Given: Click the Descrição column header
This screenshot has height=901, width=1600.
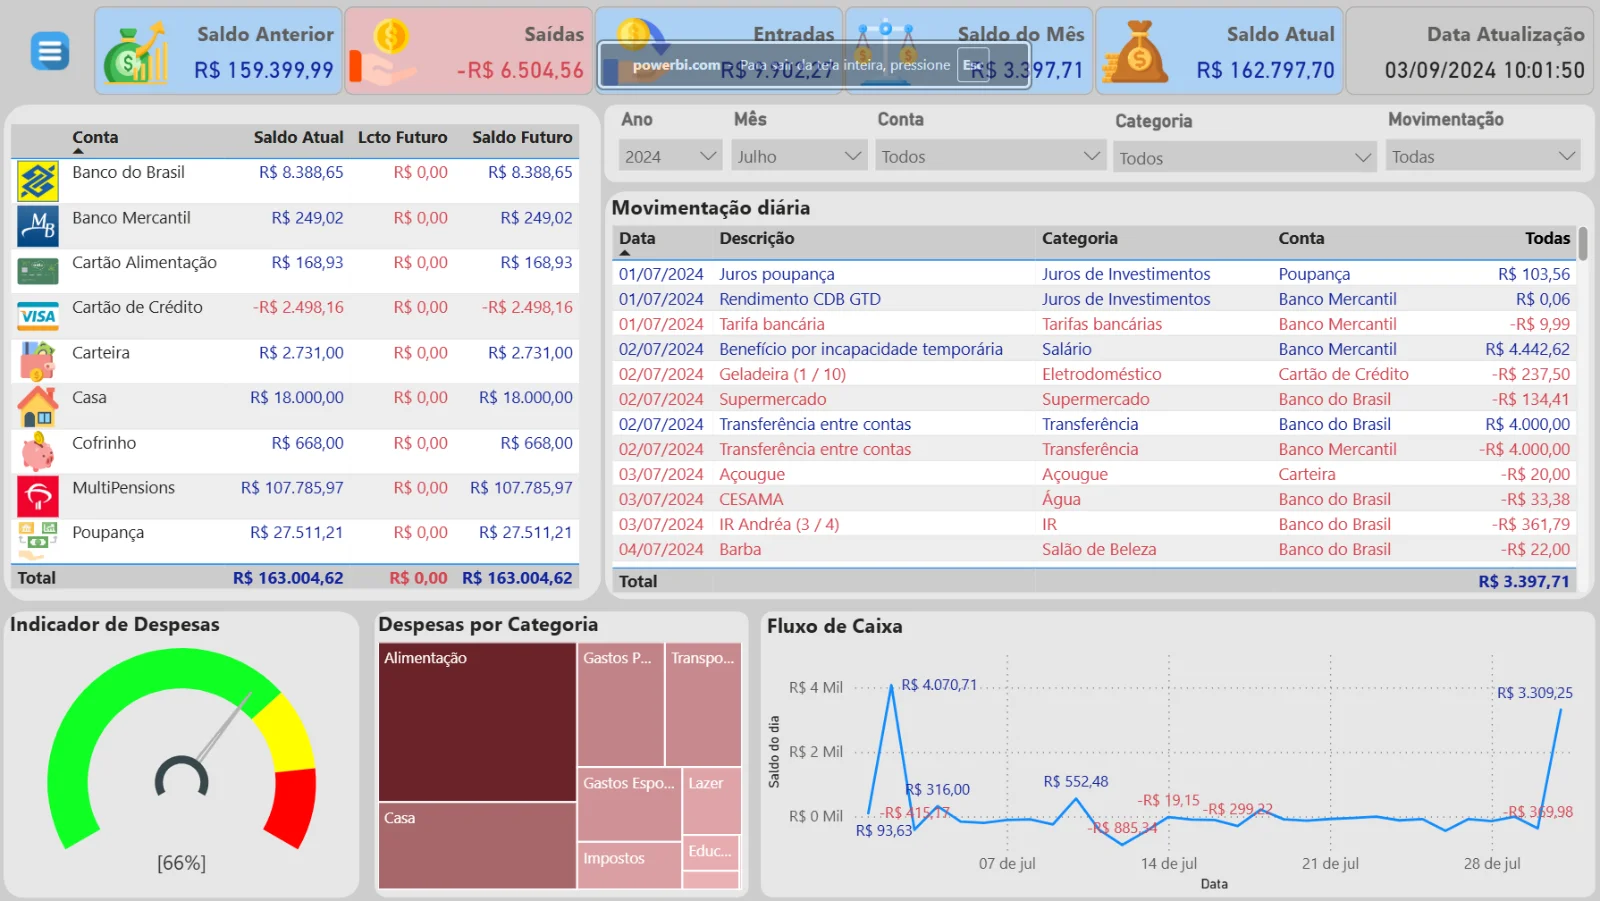Looking at the screenshot, I should pyautogui.click(x=756, y=238).
